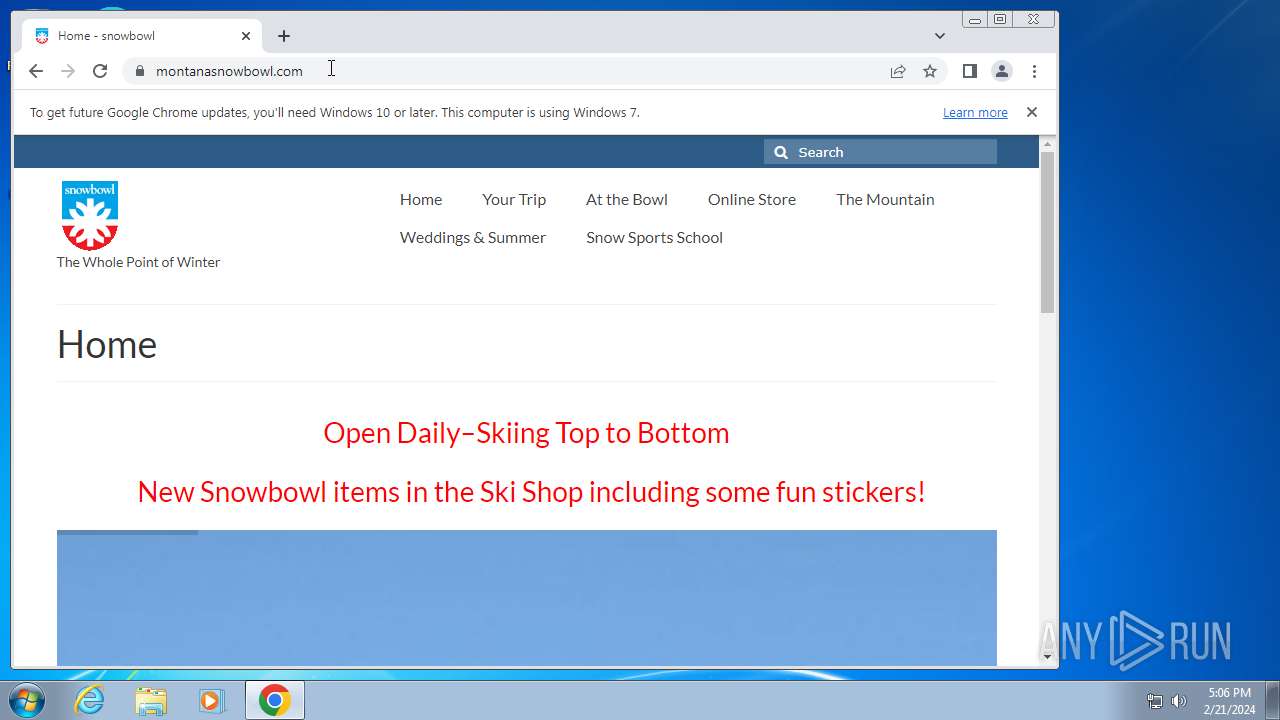Click the Home page heading

(107, 344)
